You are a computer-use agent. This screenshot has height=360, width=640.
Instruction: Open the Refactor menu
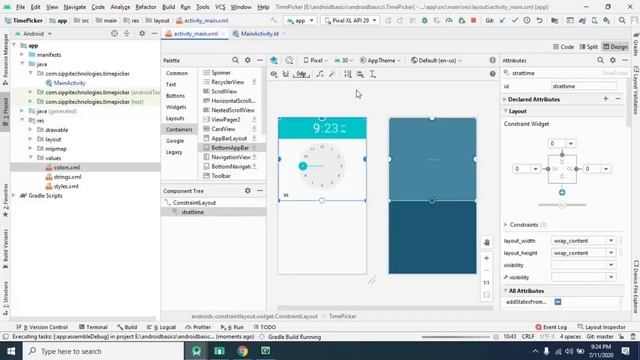146,7
